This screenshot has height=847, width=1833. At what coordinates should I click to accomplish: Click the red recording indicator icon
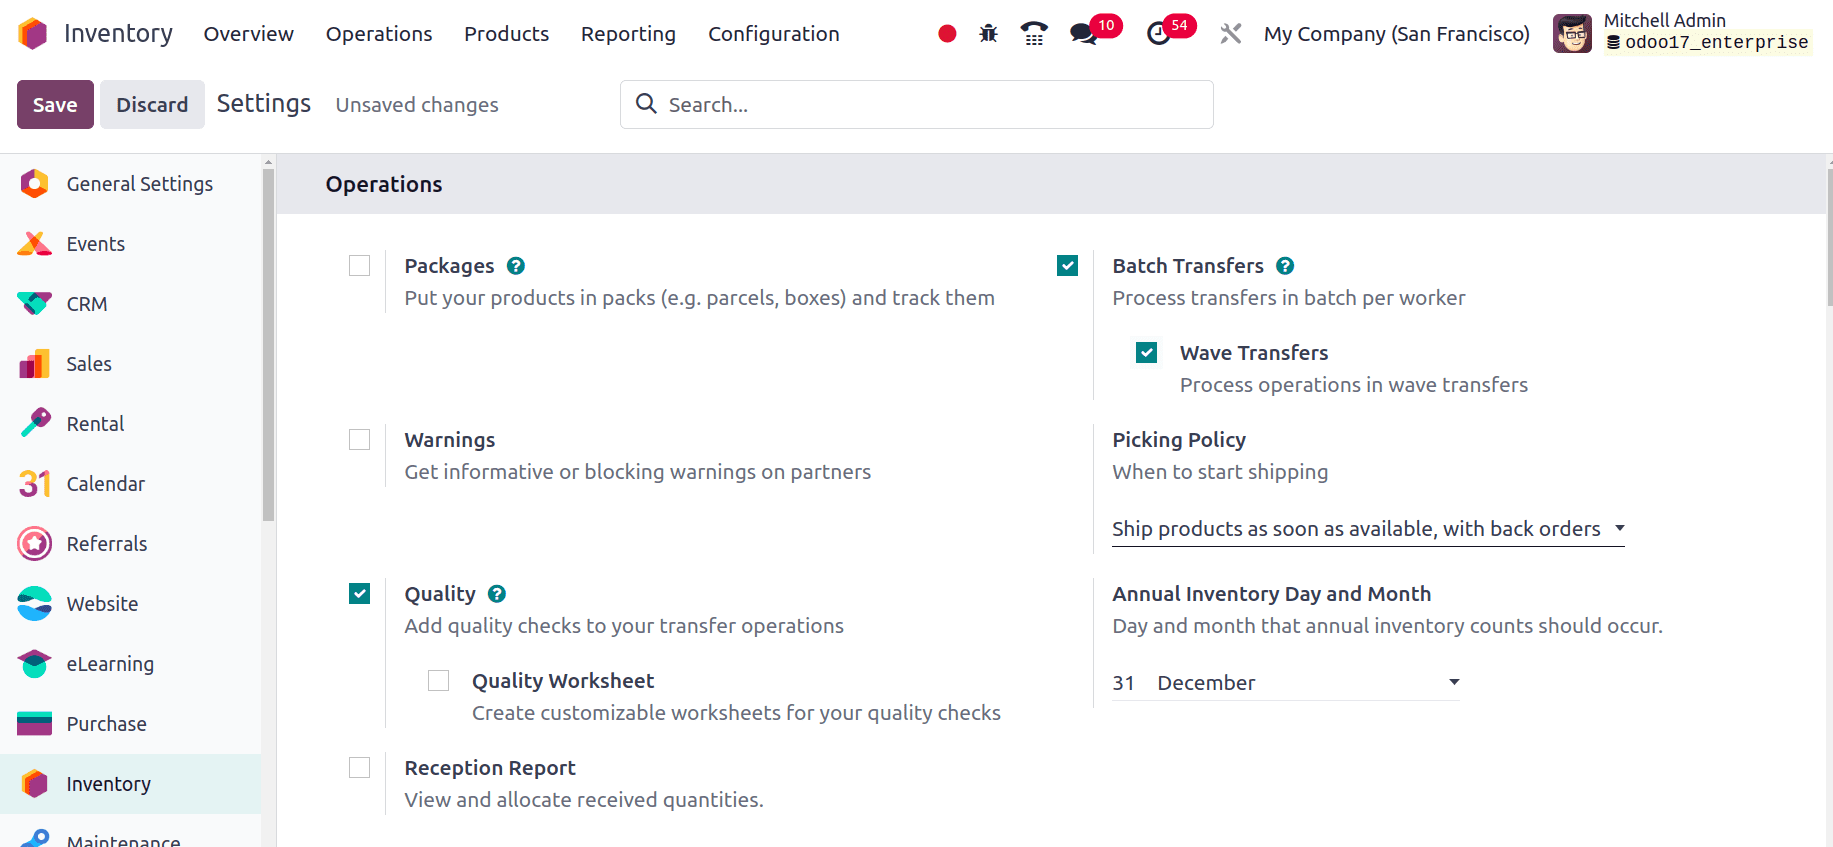947,34
